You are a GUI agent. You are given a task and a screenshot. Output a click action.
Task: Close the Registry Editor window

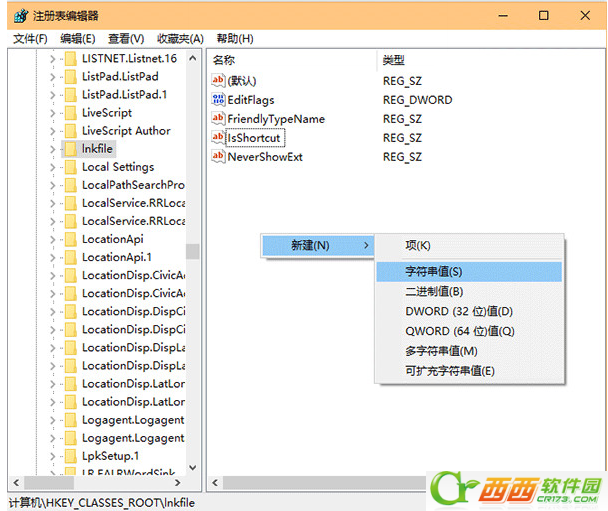(585, 16)
